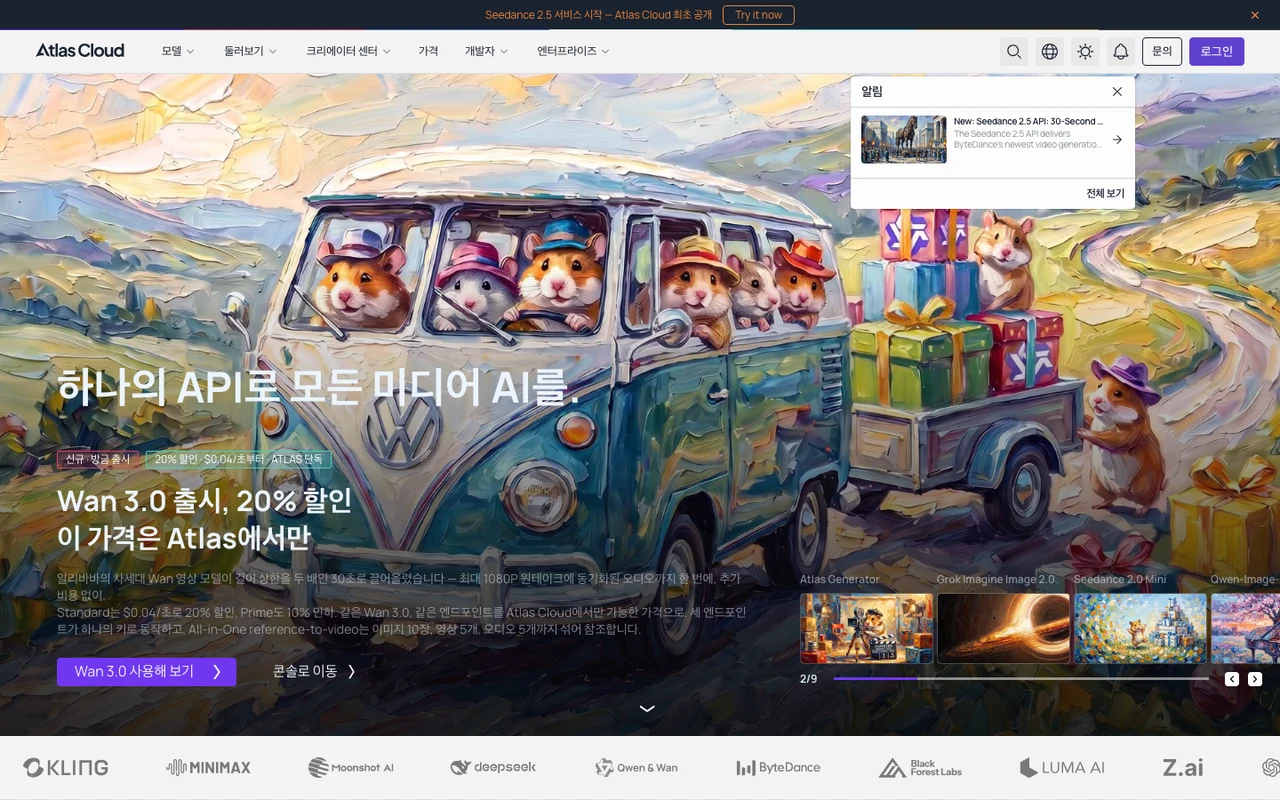The image size is (1280, 800).
Task: Select the Seedance 2.0 Mini thumbnail
Action: [1140, 629]
